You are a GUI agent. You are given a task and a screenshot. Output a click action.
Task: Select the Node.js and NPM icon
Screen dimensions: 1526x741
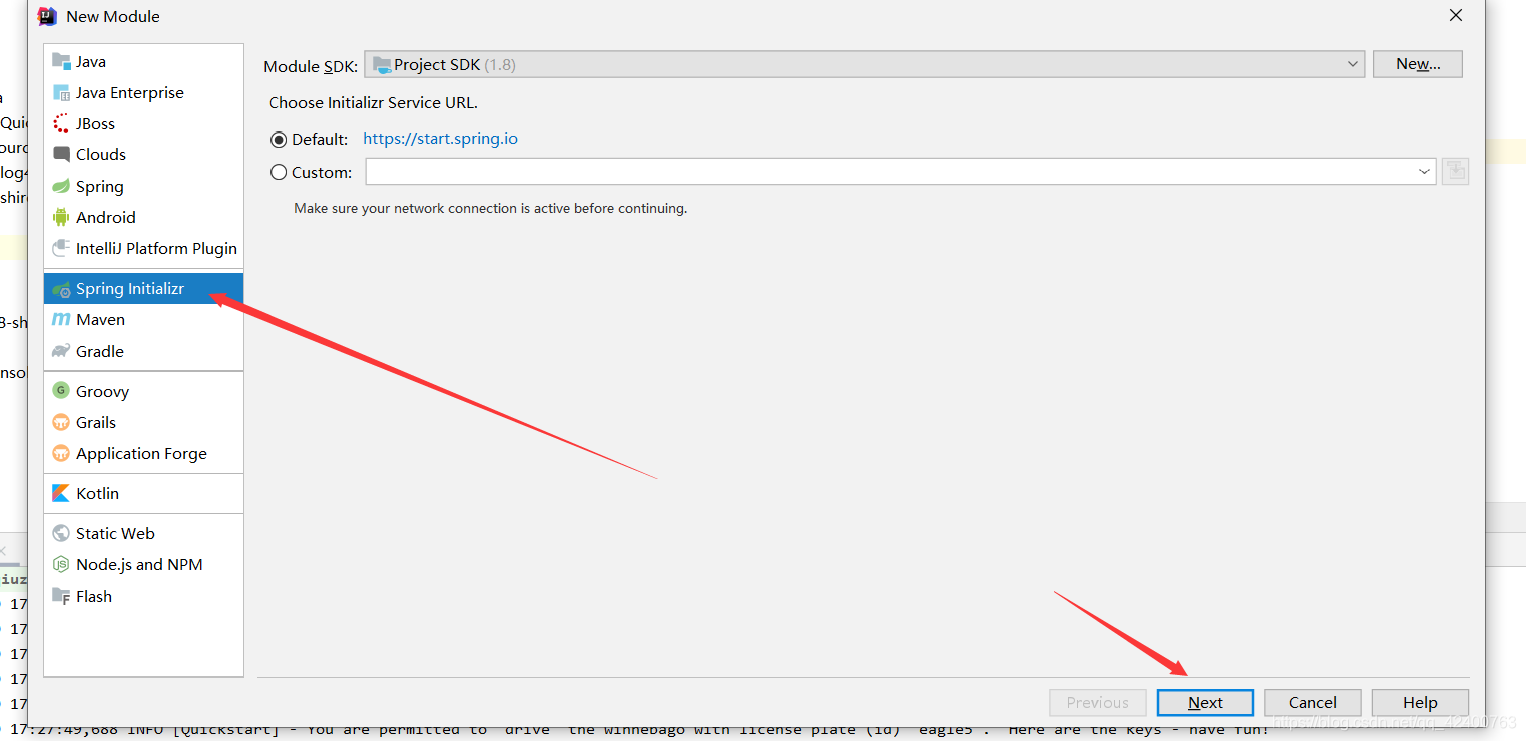pyautogui.click(x=62, y=564)
